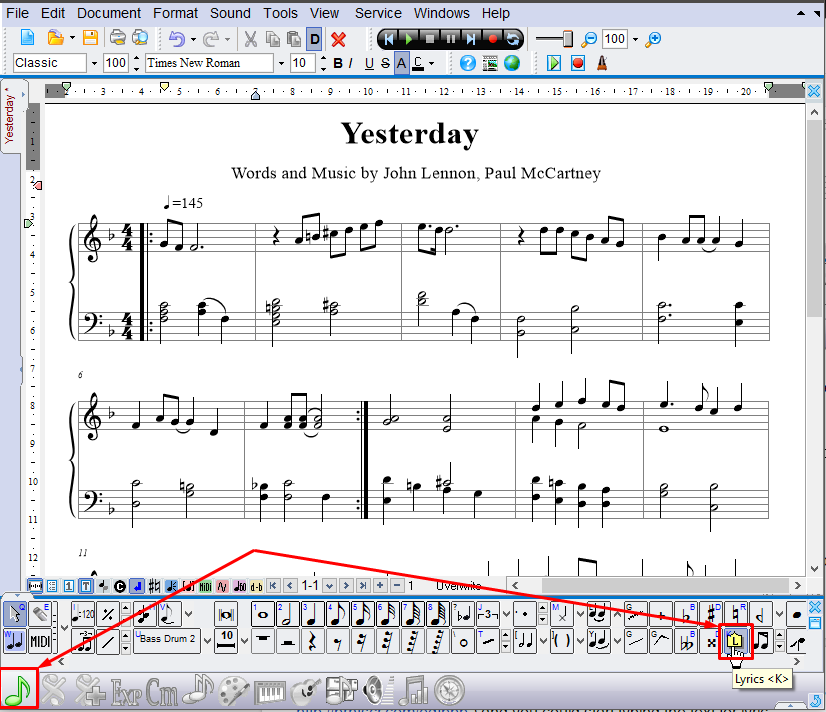
Task: Apply a natural accidental
Action: click(735, 614)
